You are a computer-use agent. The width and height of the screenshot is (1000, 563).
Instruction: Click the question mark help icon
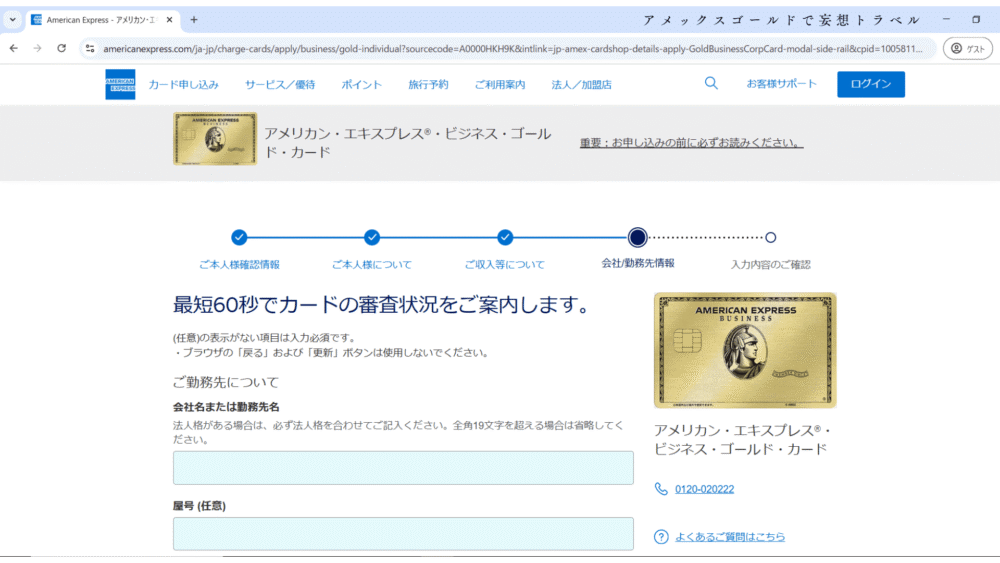(x=661, y=537)
